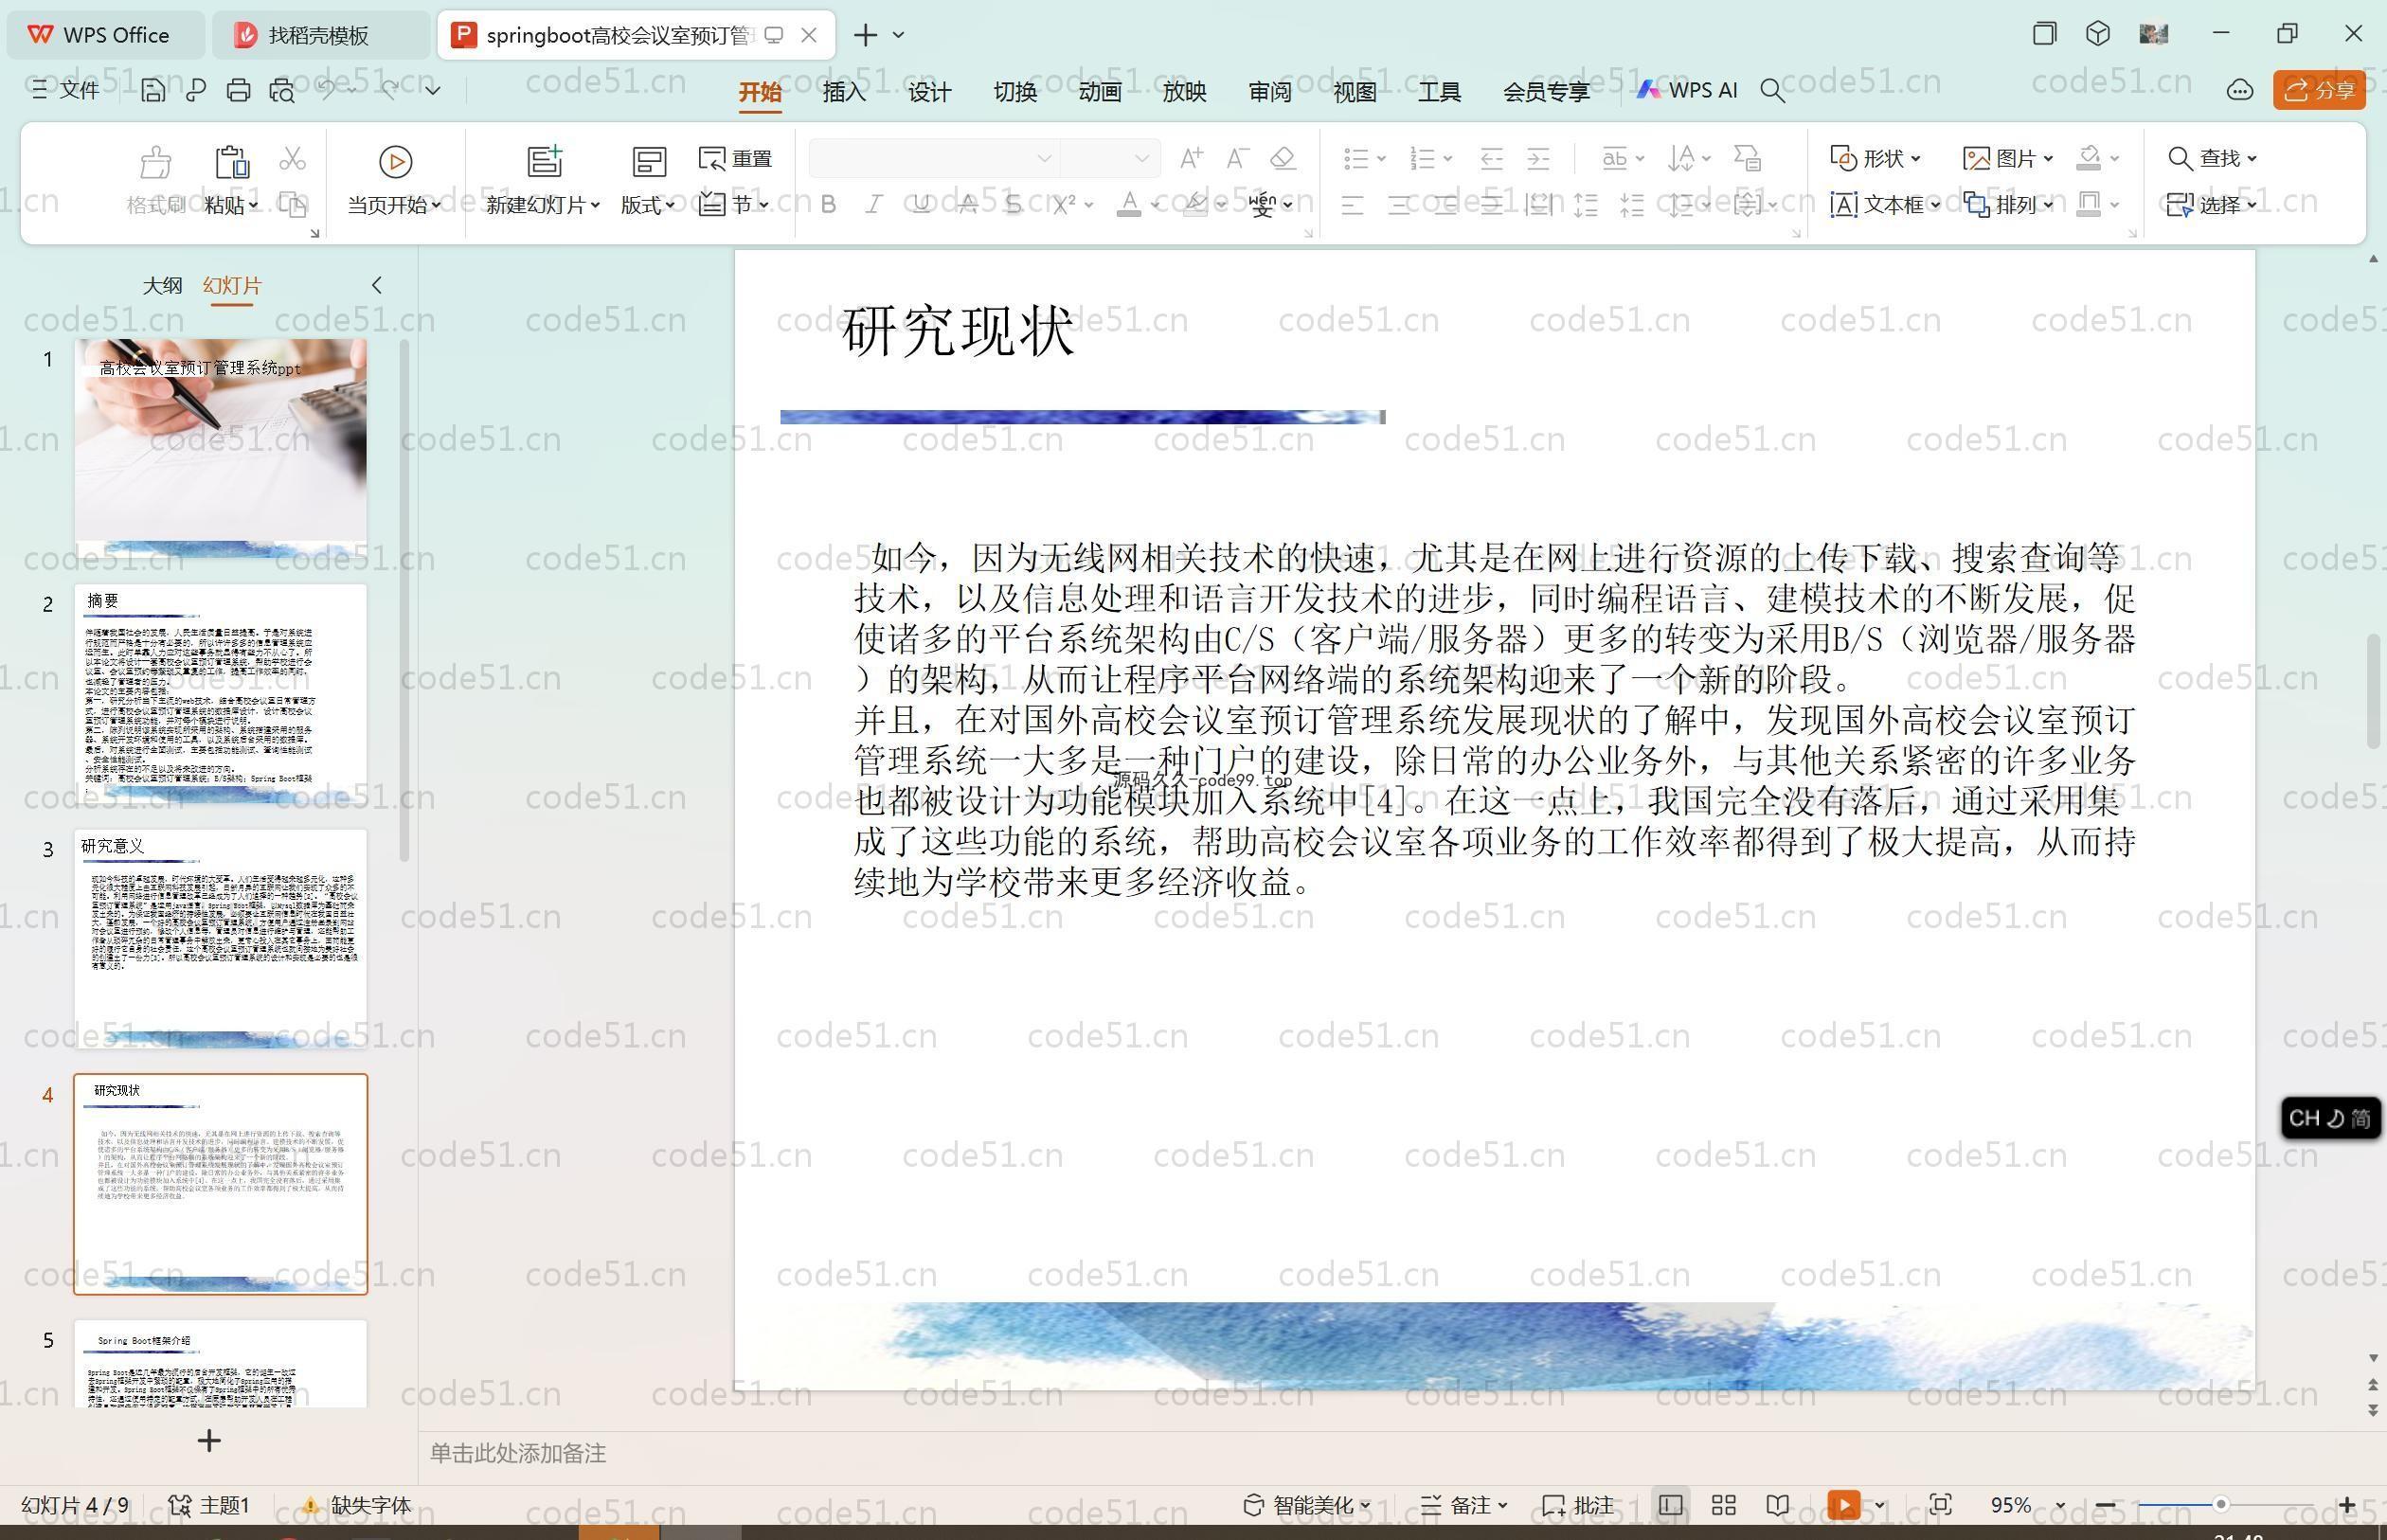2387x1540 pixels.
Task: Toggle Underline formatting
Action: 921,205
